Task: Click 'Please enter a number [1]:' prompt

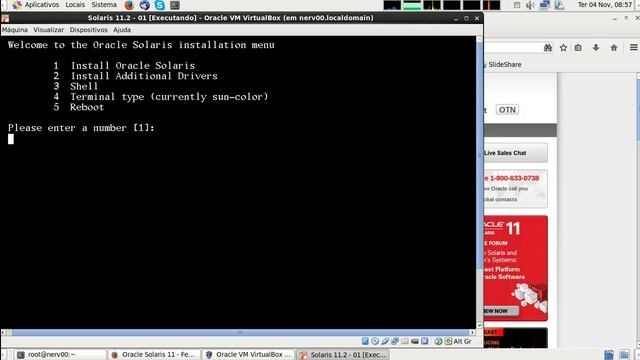Action: tap(81, 128)
